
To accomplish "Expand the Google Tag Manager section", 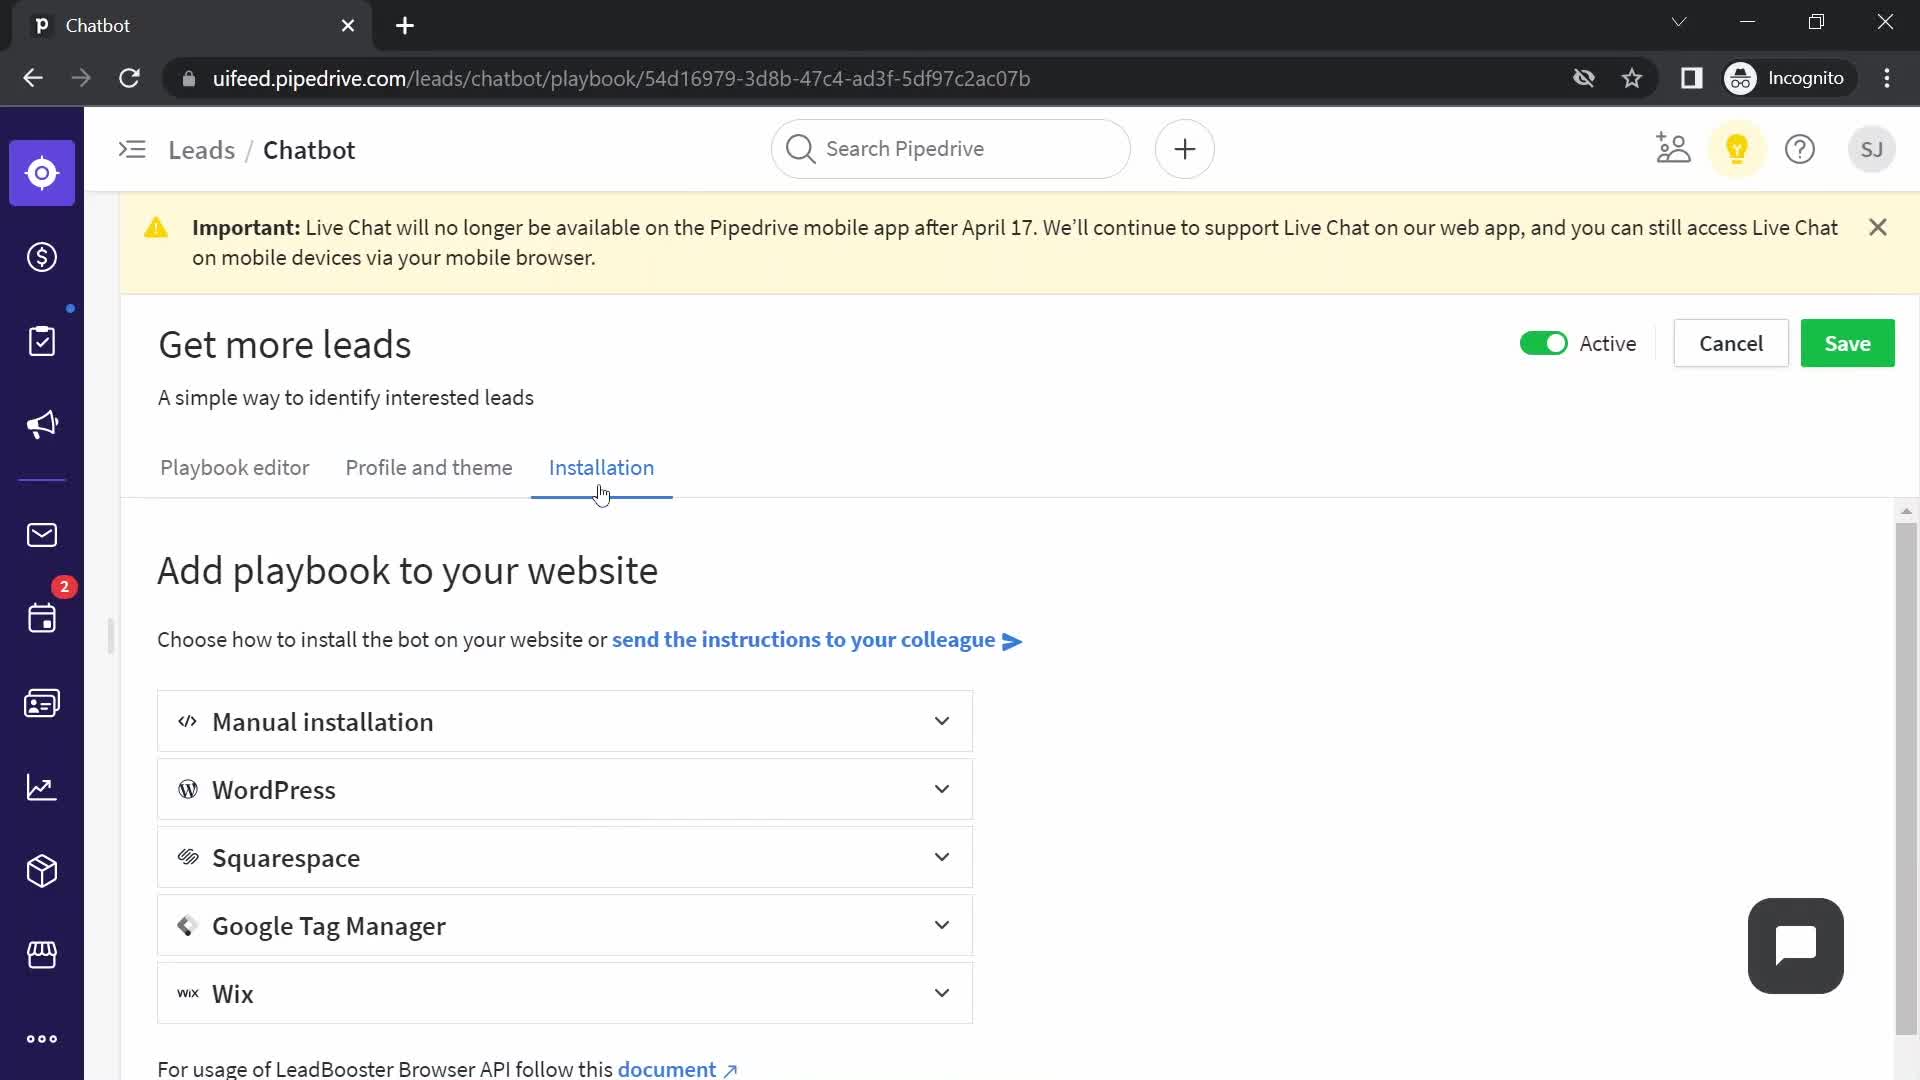I will (564, 926).
